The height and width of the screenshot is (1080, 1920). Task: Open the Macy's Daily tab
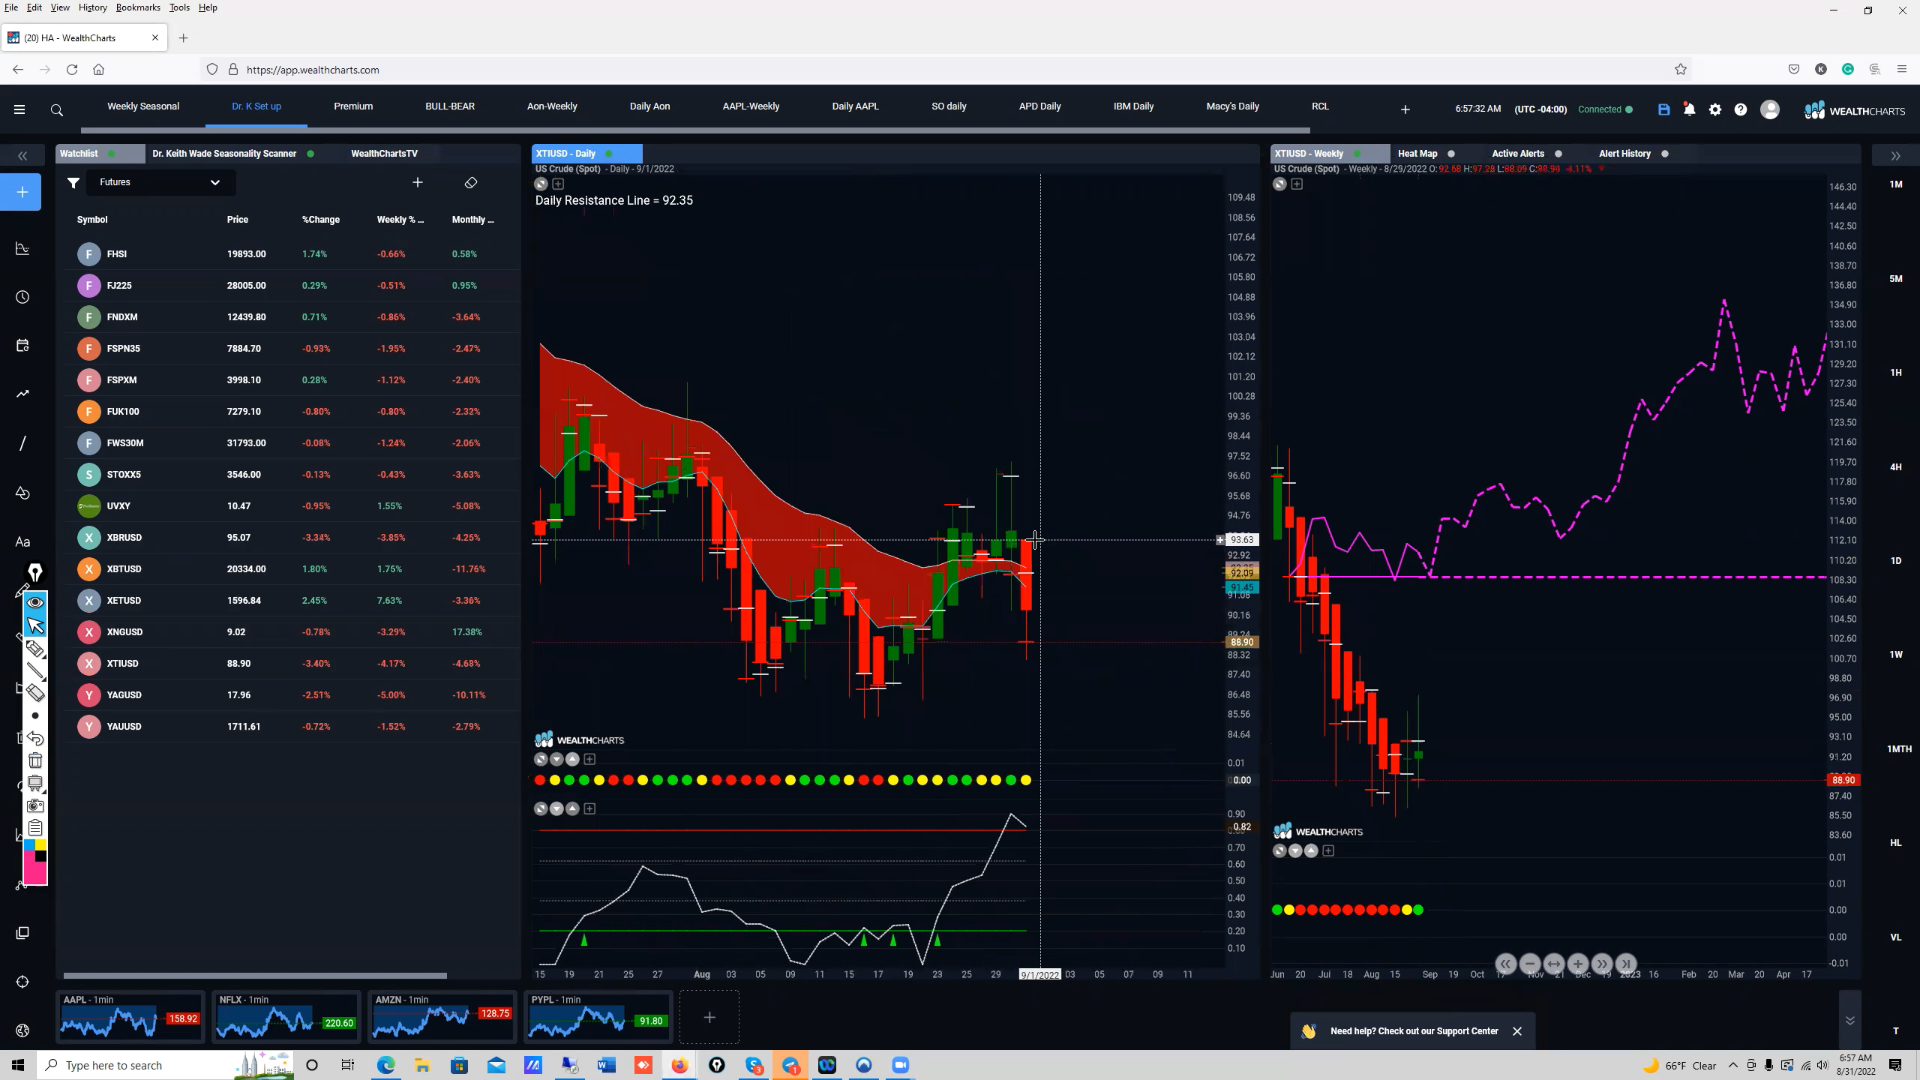[x=1232, y=106]
